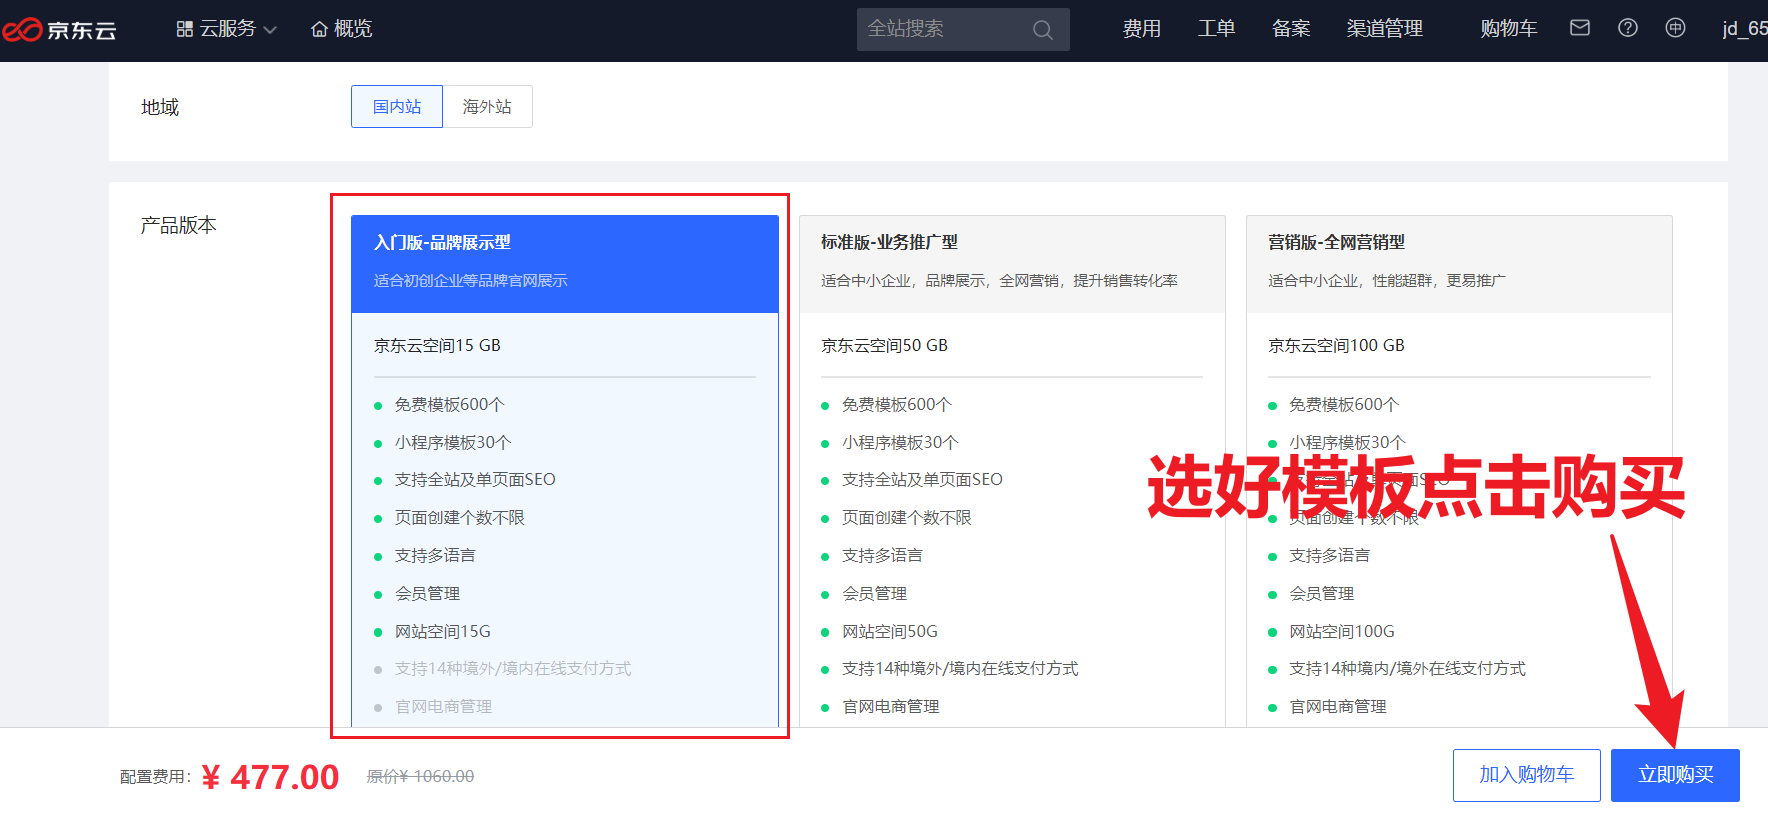1768x814 pixels.
Task: Click the magnifier search icon
Action: (1043, 30)
